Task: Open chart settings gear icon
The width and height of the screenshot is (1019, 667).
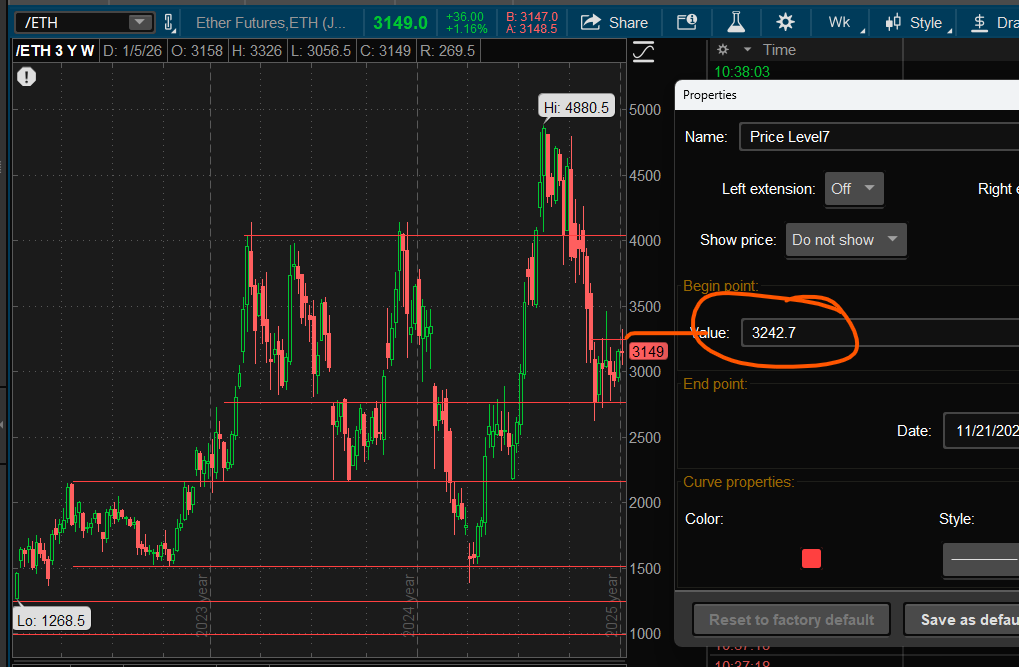Action: (785, 23)
